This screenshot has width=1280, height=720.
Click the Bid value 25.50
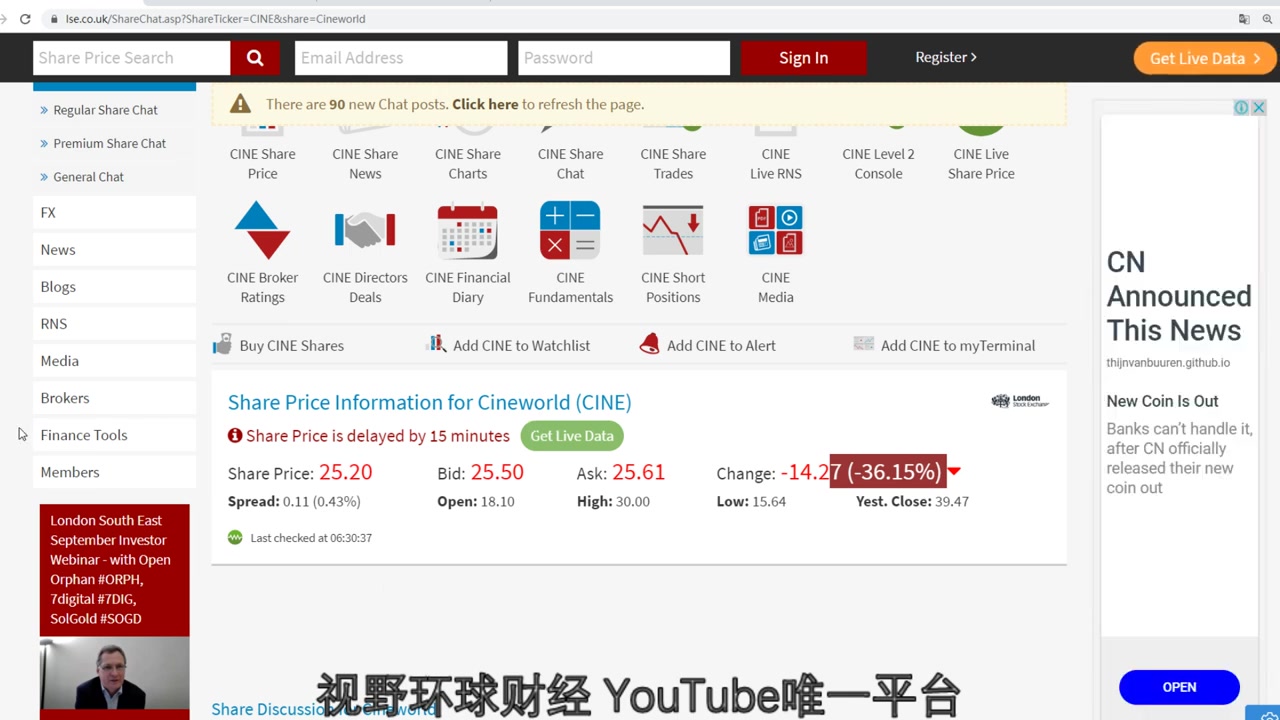(x=497, y=472)
